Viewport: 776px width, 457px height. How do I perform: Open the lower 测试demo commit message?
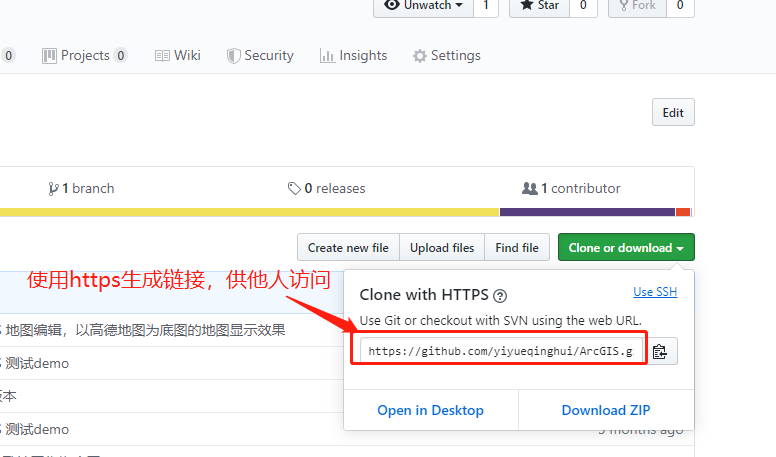(x=37, y=429)
